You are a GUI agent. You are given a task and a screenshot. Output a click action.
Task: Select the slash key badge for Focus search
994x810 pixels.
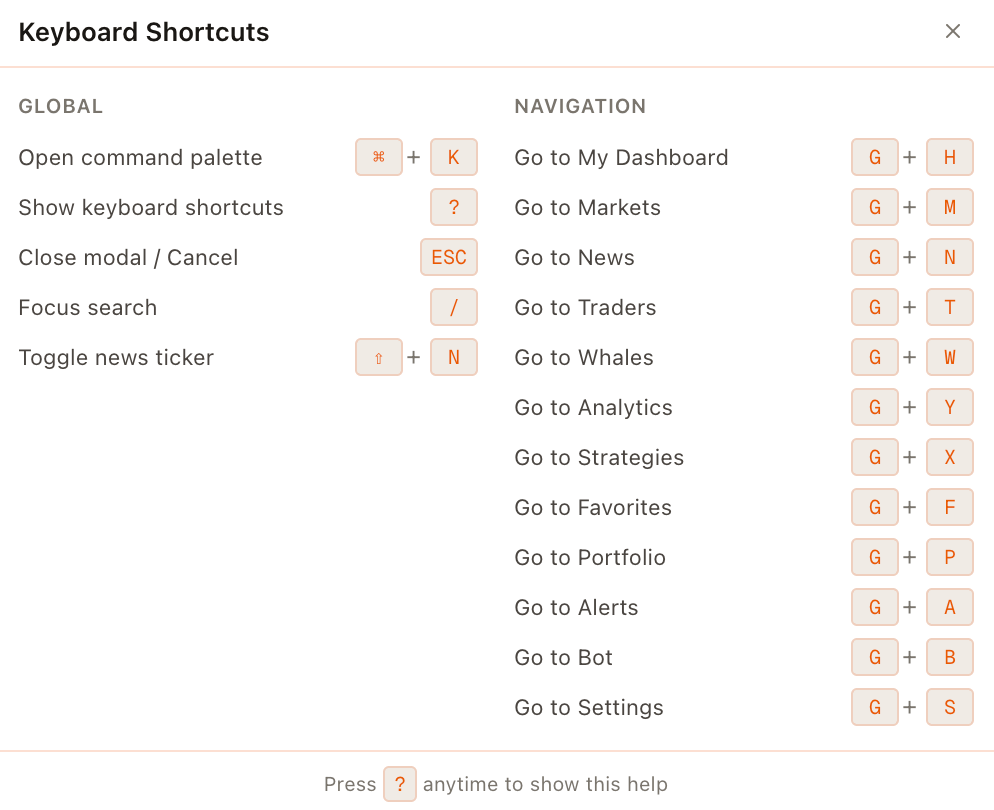453,307
